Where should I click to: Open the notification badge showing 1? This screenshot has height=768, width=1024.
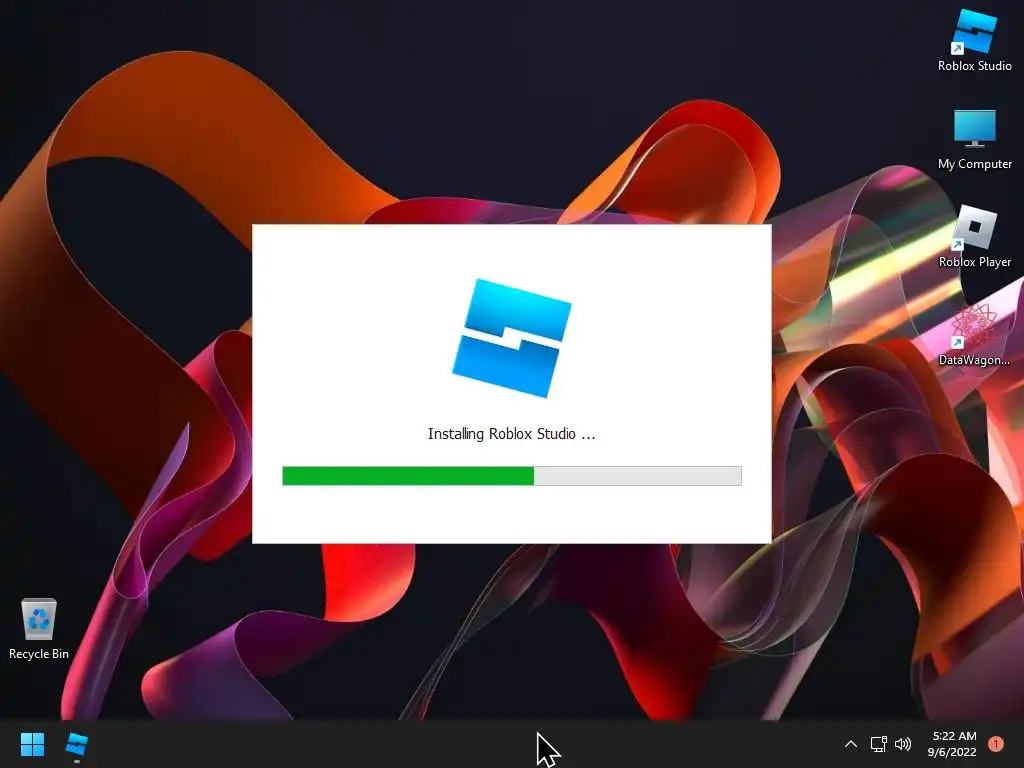click(x=996, y=744)
